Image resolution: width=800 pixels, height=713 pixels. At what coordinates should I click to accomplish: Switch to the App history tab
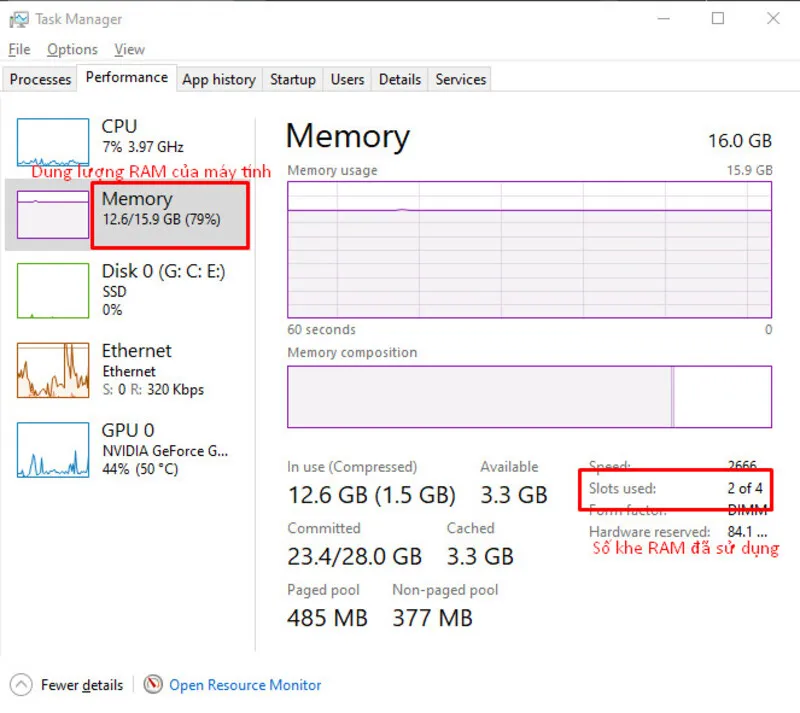[219, 79]
